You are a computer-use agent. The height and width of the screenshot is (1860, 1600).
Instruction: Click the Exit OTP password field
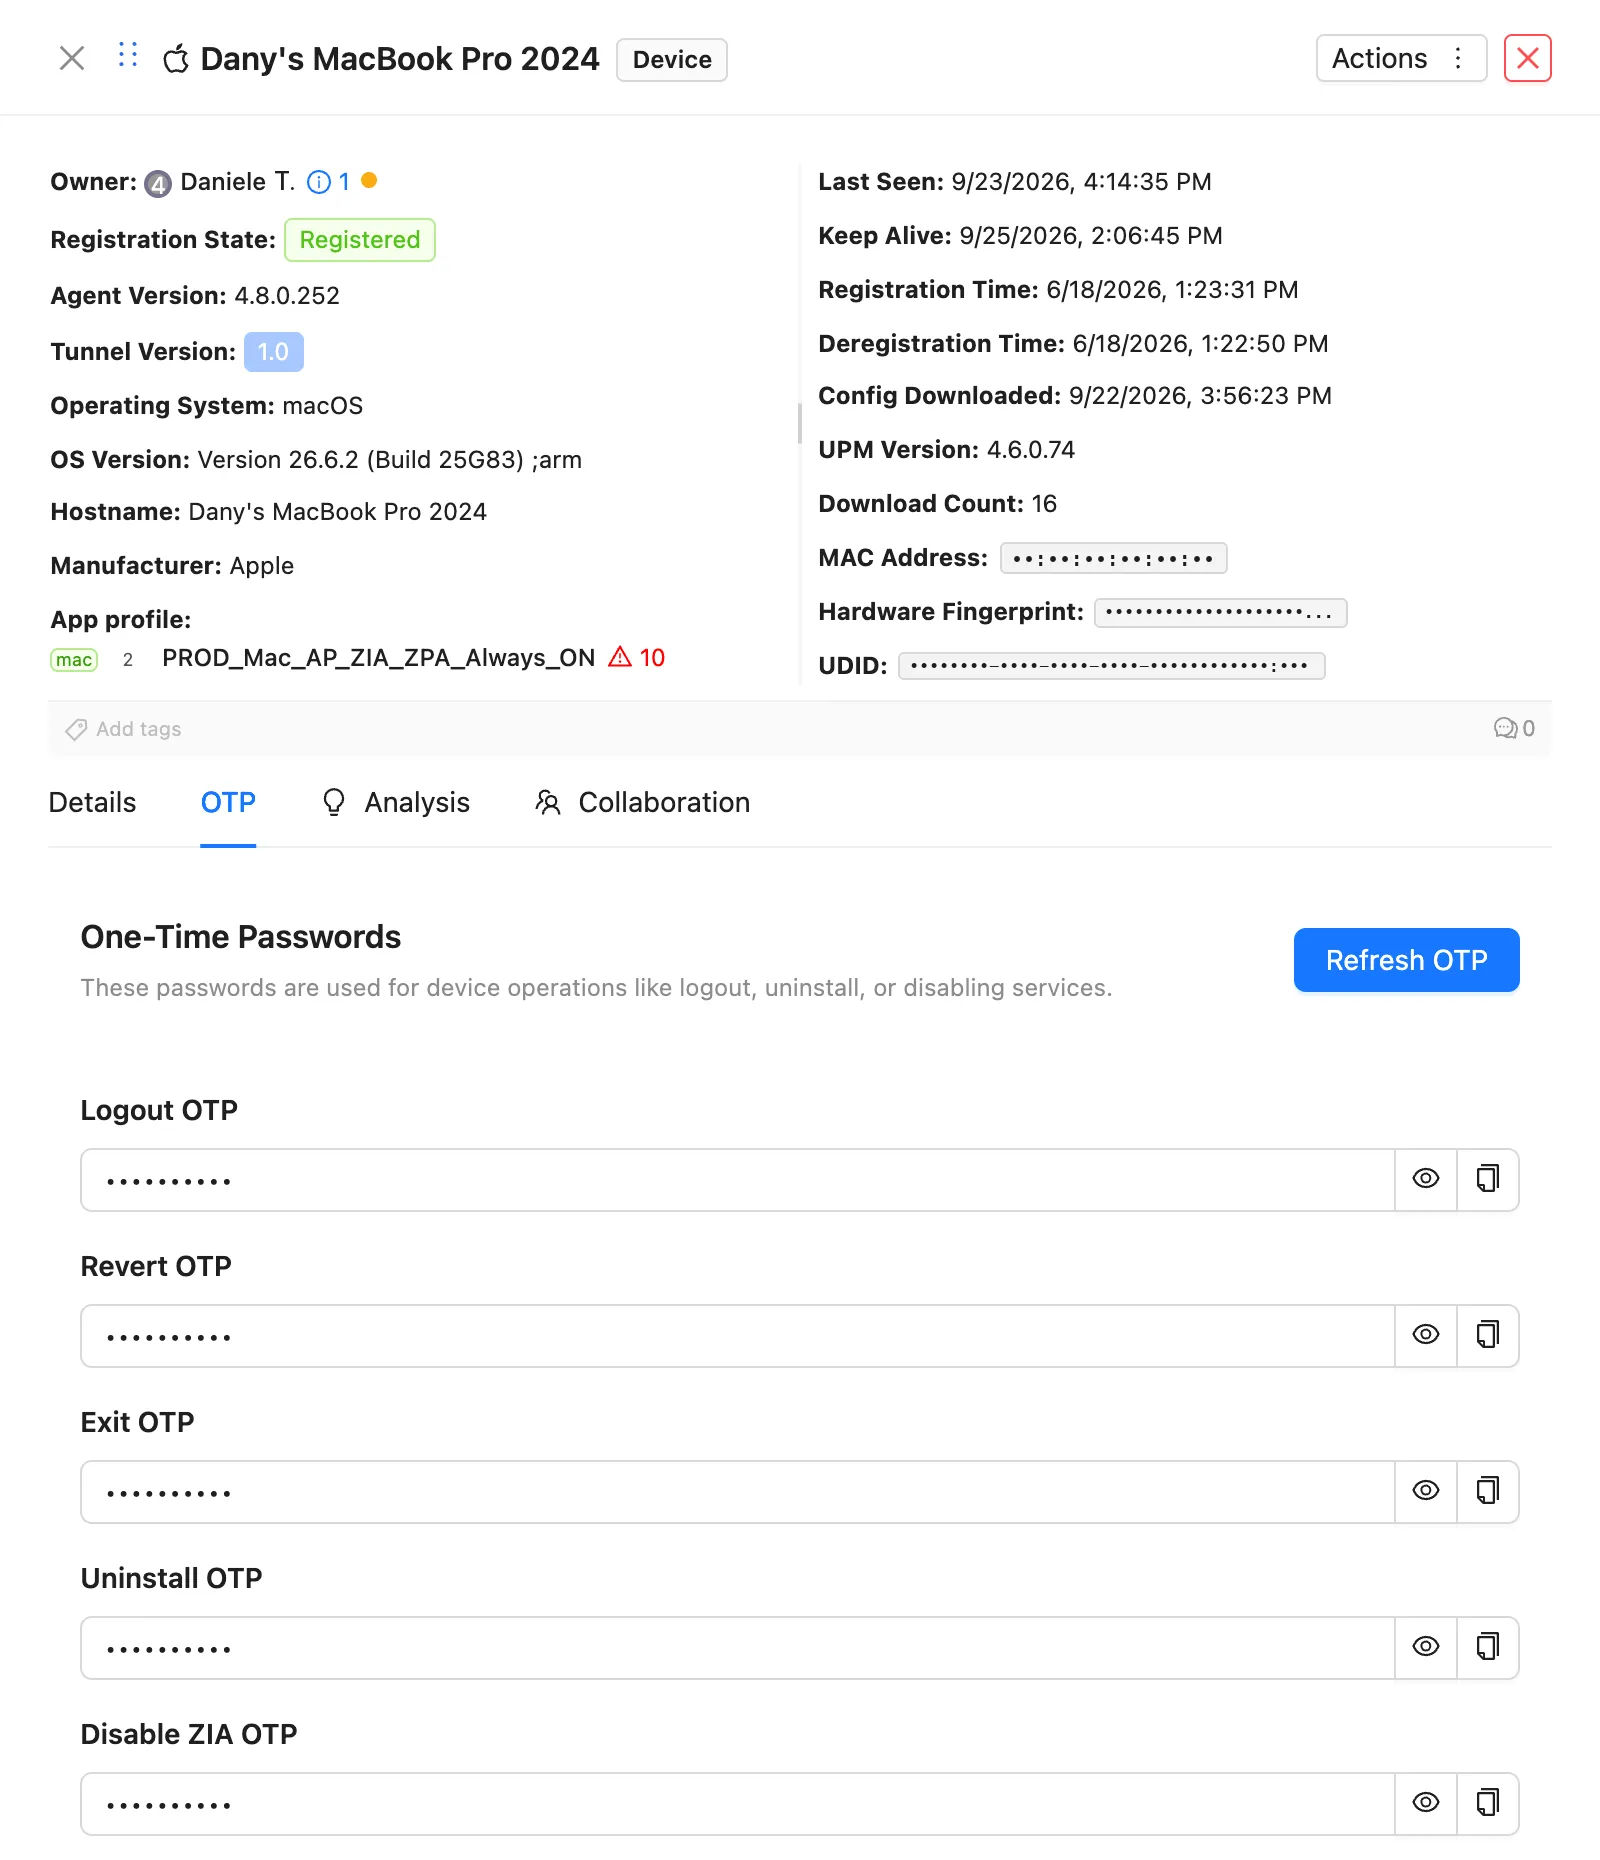click(x=738, y=1492)
